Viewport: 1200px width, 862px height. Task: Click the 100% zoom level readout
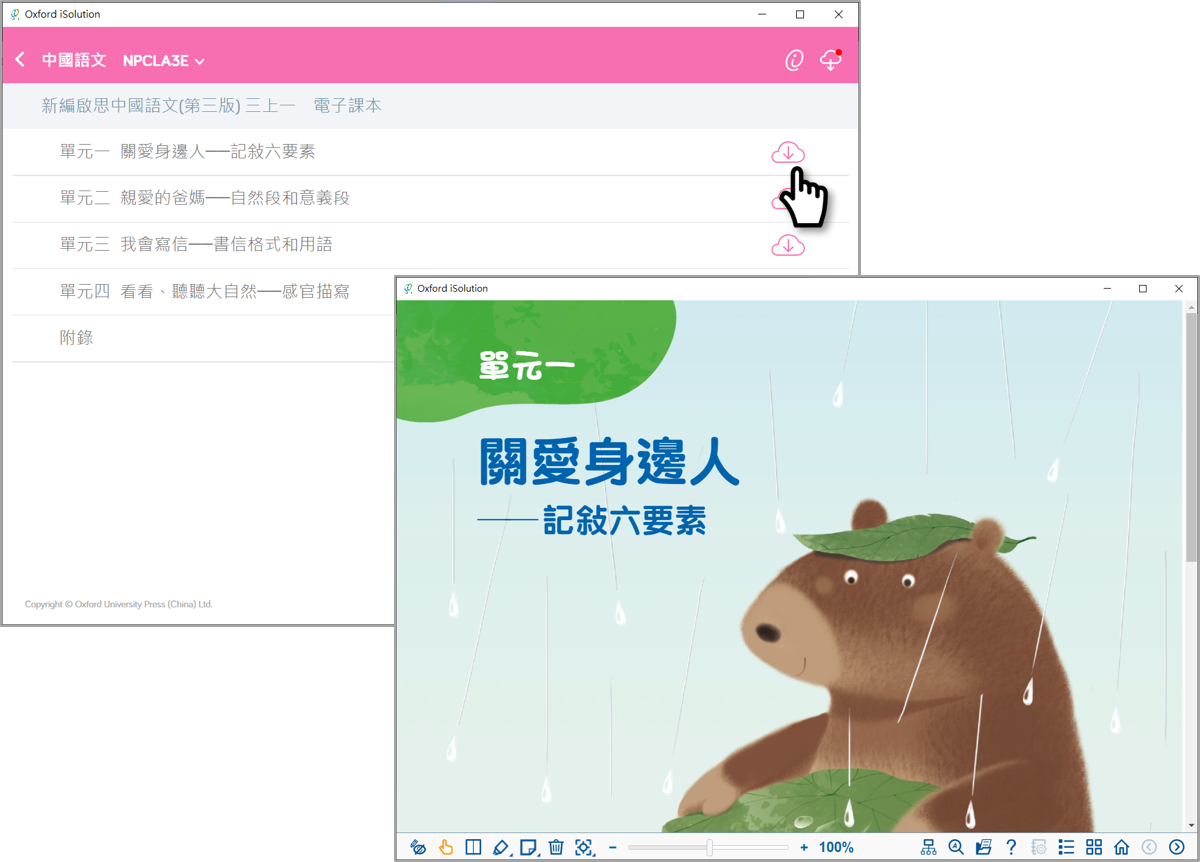836,847
